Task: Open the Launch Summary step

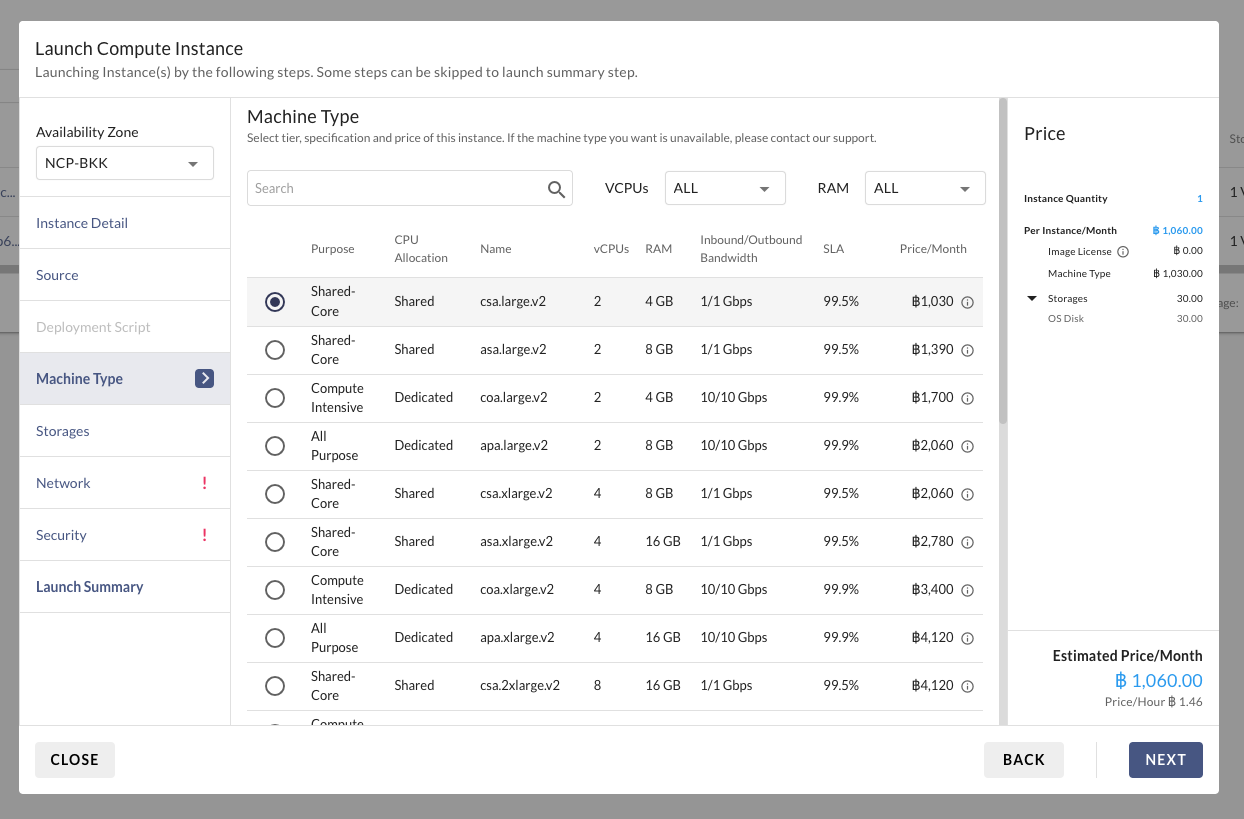Action: click(90, 587)
